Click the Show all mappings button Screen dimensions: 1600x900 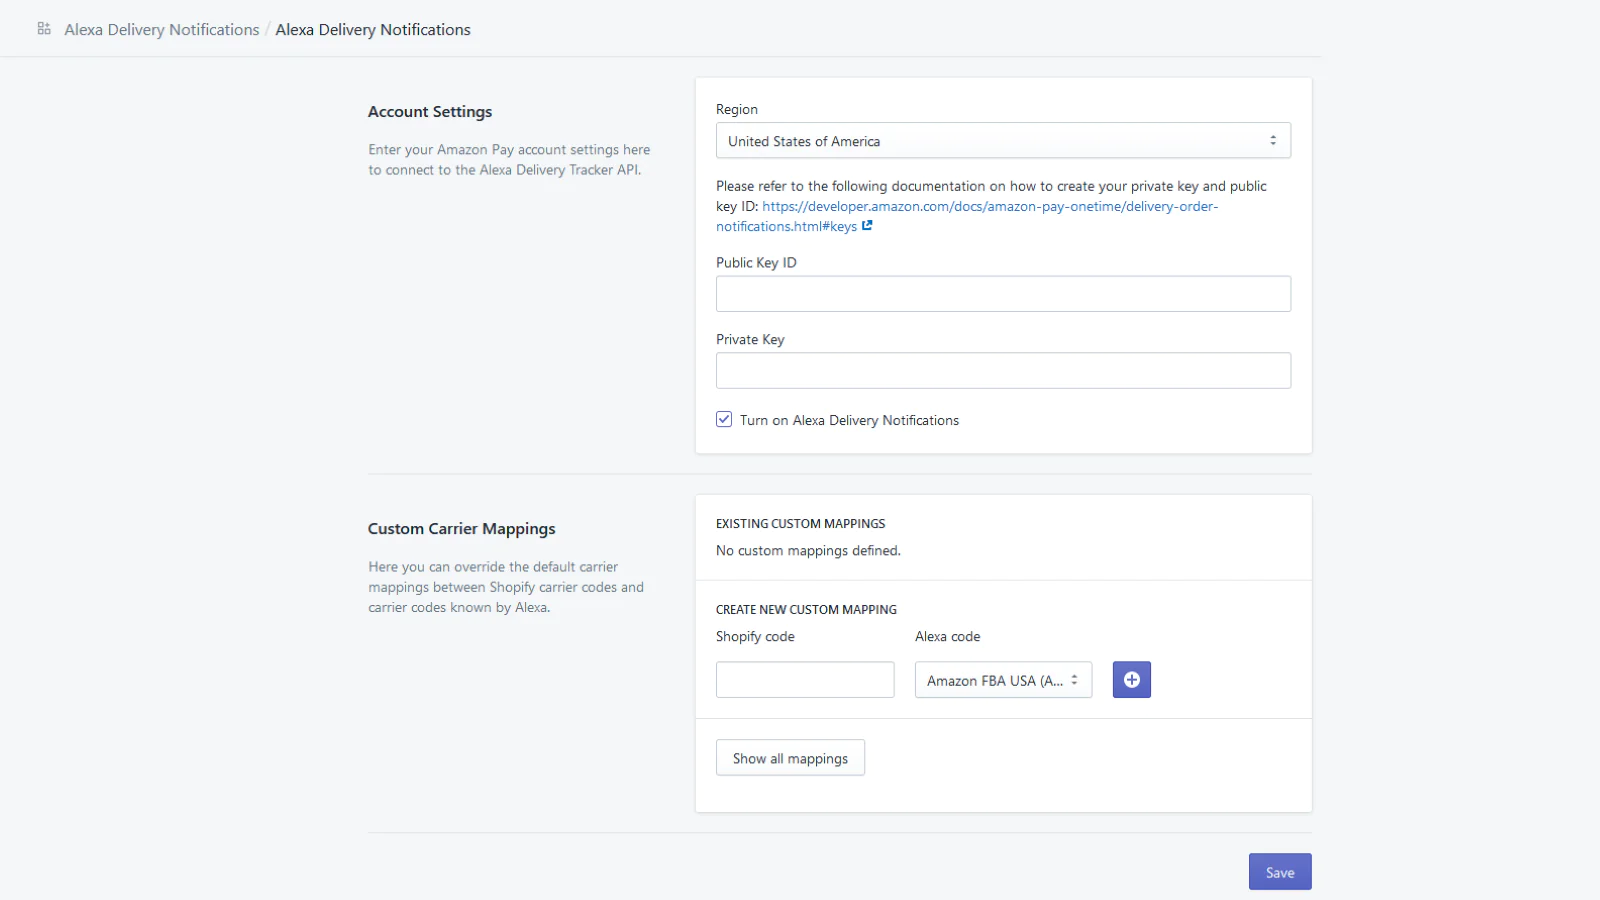coord(790,758)
